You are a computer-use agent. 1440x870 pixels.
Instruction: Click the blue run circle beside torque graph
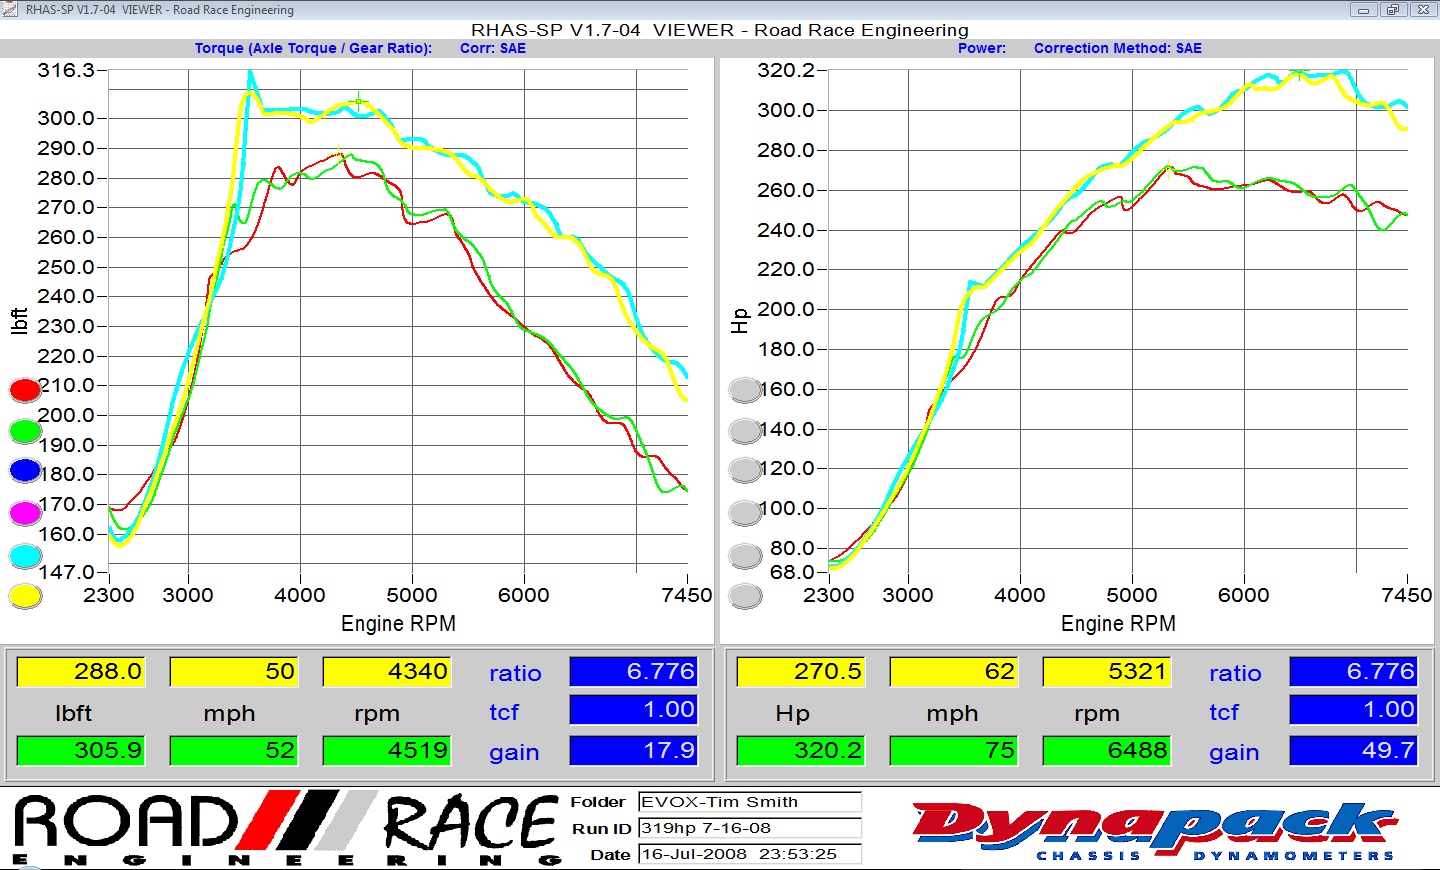25,470
